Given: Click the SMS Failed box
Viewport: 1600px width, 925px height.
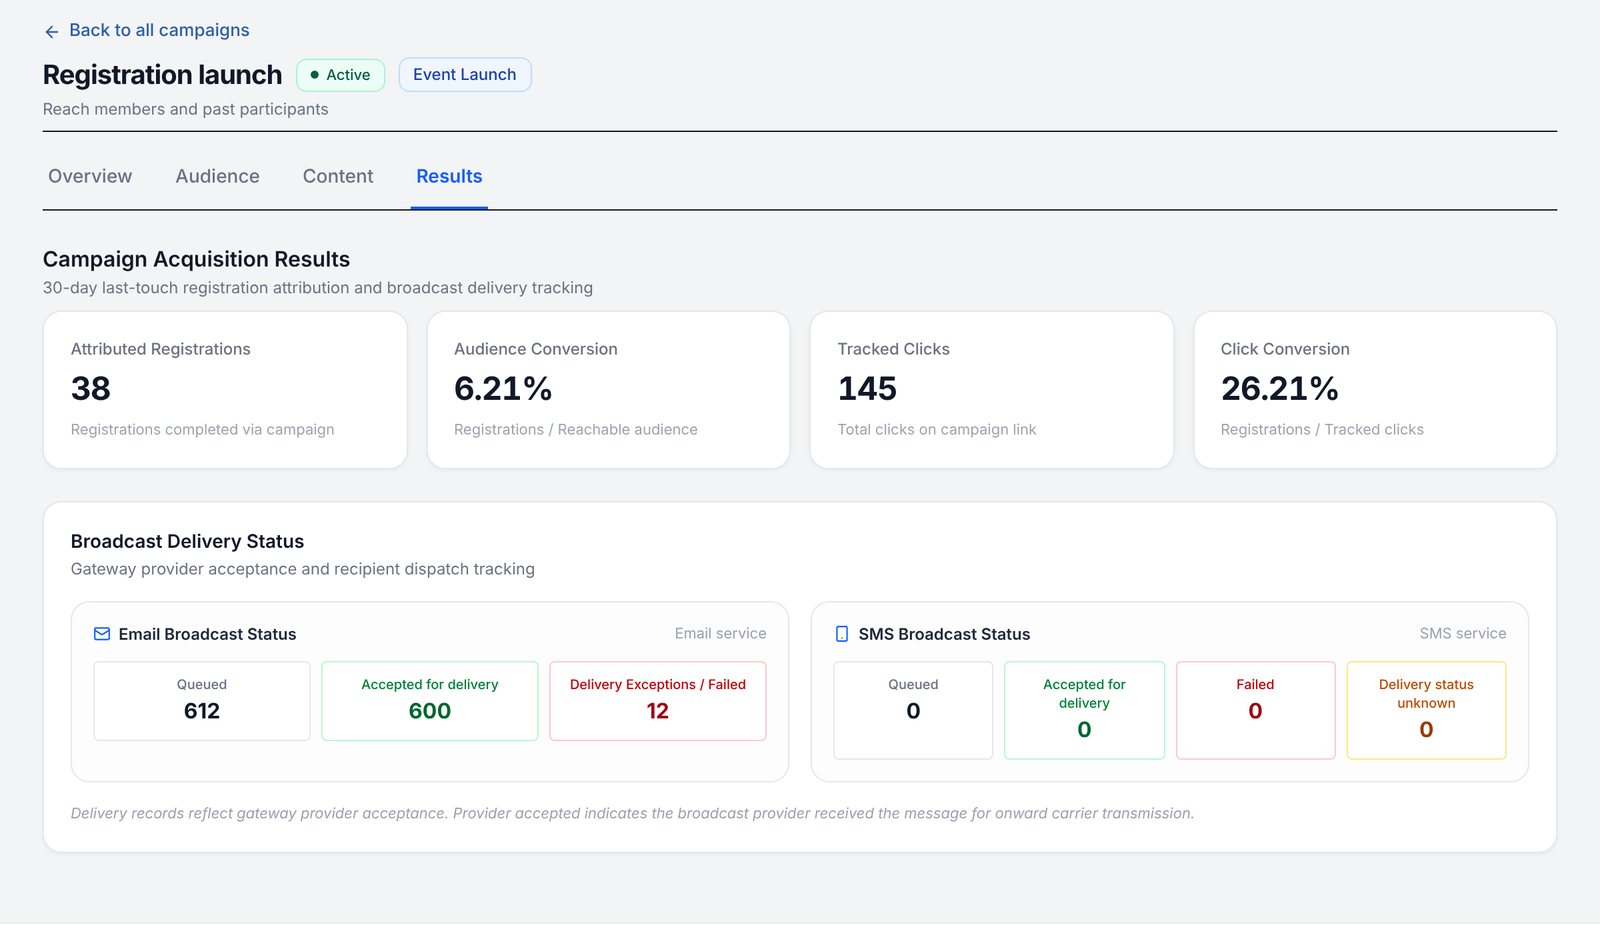Looking at the screenshot, I should click(1256, 710).
